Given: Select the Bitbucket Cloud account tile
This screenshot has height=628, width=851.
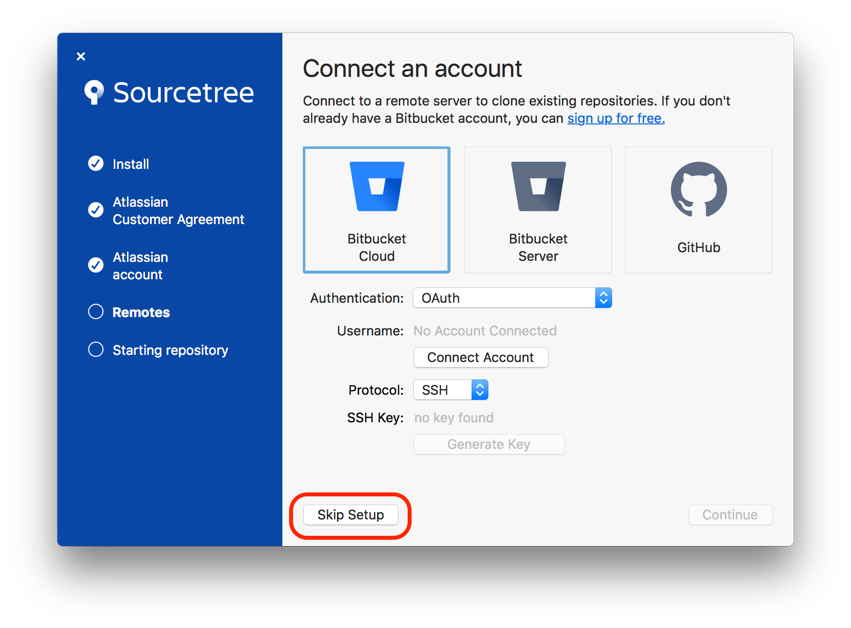Looking at the screenshot, I should point(376,210).
